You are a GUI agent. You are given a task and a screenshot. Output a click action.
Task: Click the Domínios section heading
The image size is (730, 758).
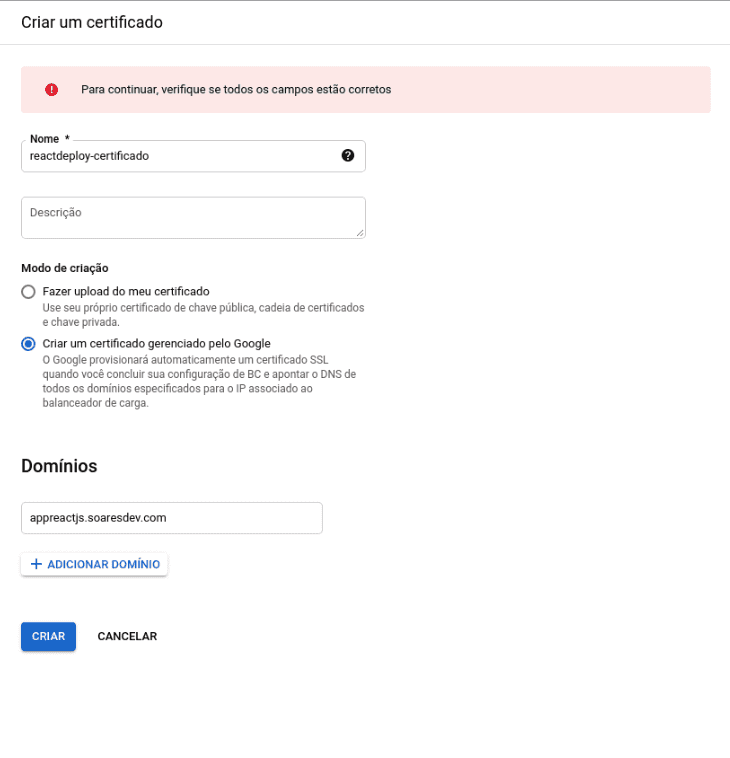(59, 466)
